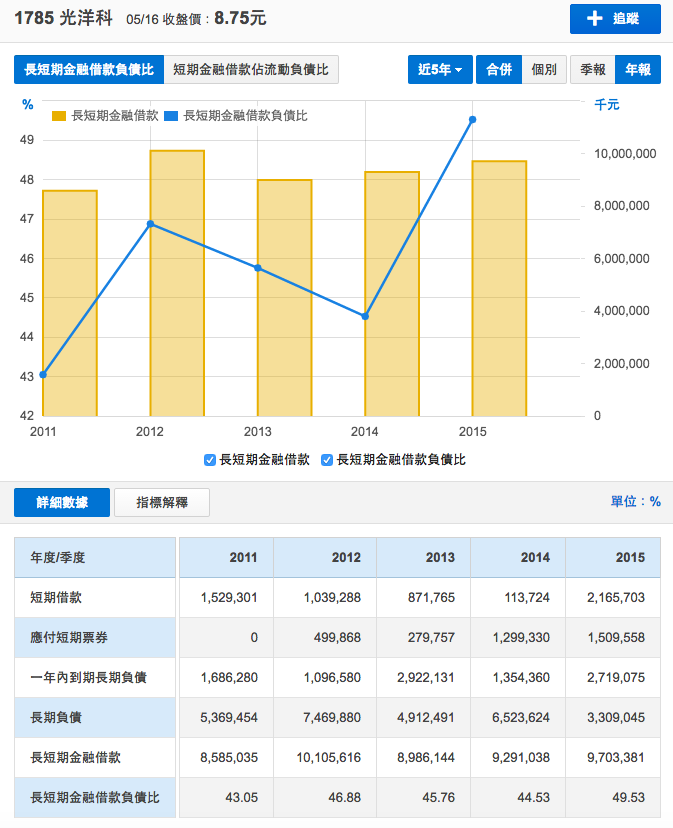The image size is (673, 828).
Task: Switch to 季報 quarterly report
Action: [x=592, y=69]
